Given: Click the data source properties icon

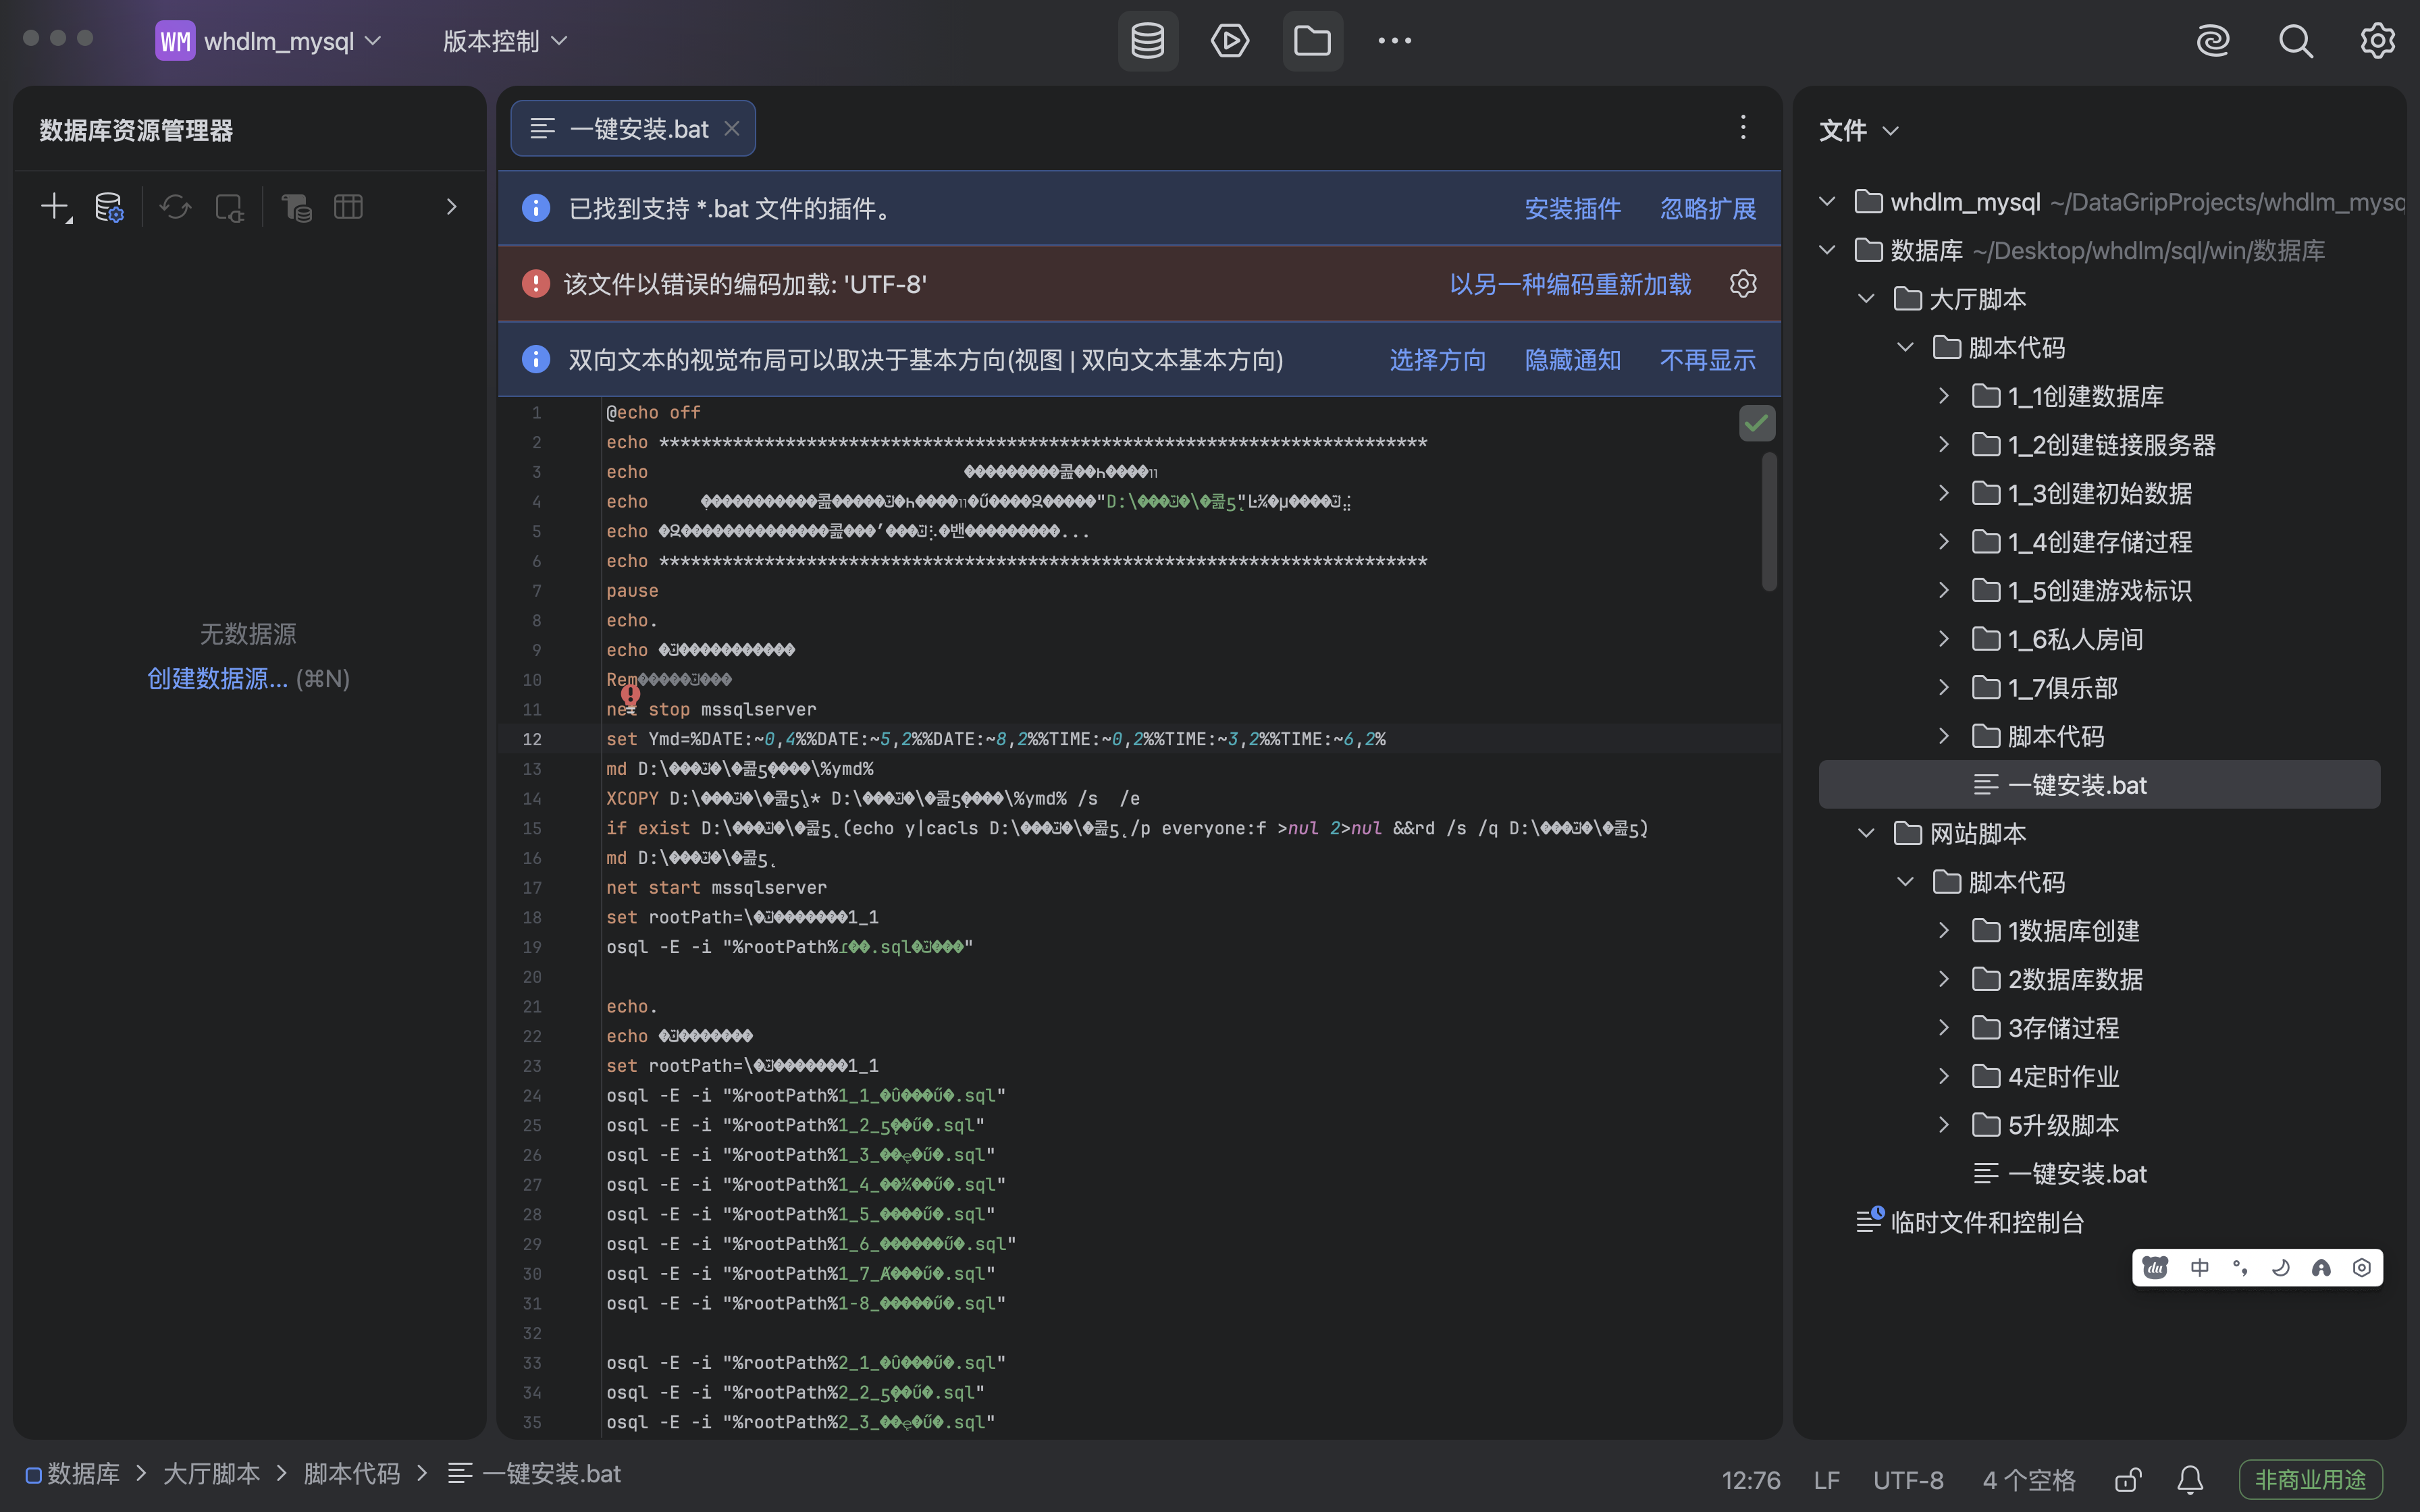Looking at the screenshot, I should (108, 208).
